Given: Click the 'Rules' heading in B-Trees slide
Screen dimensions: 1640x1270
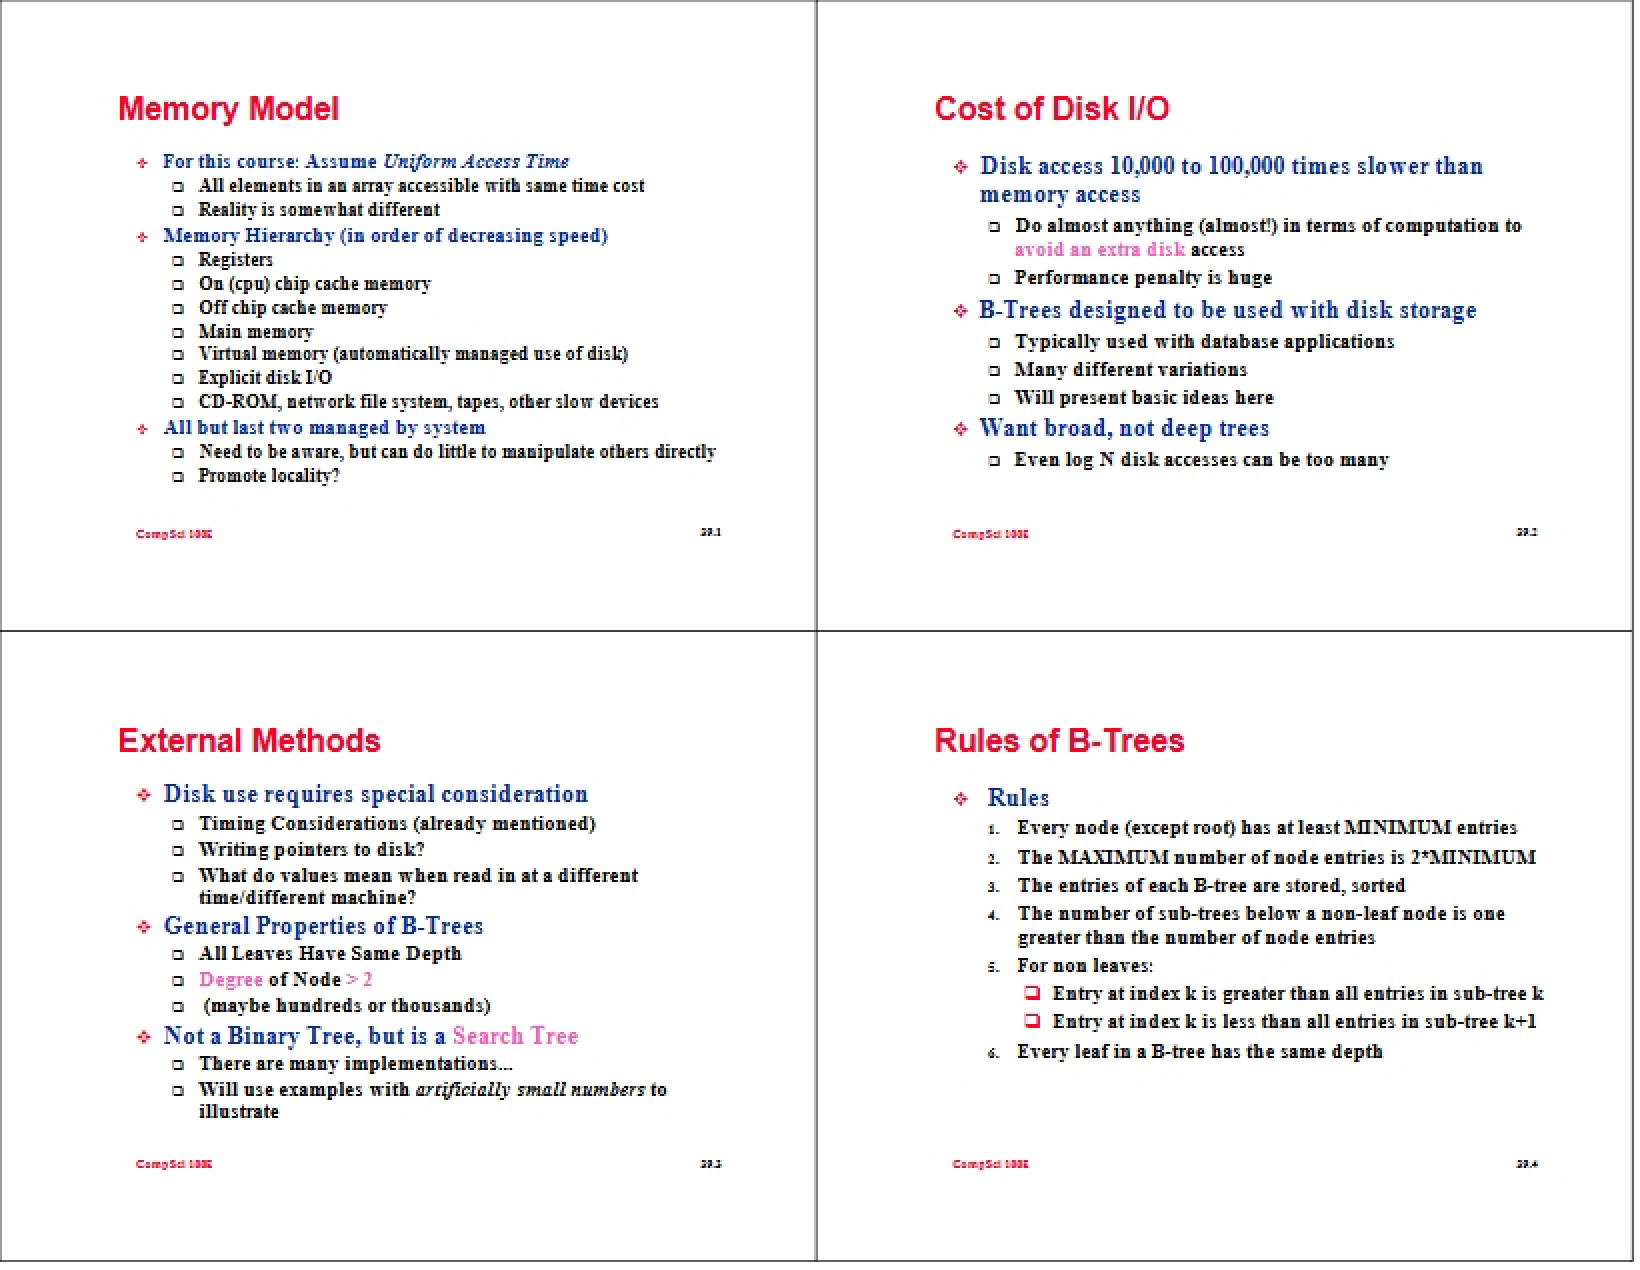Looking at the screenshot, I should 1018,798.
